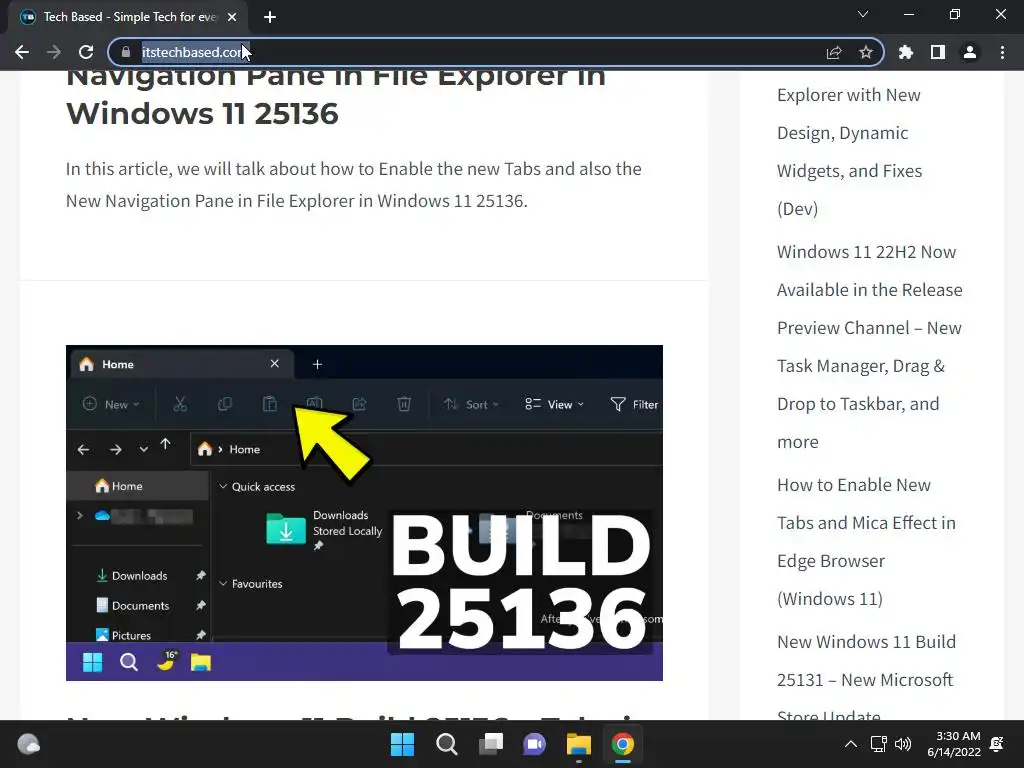This screenshot has width=1024, height=768.
Task: Bookmark the page with the star icon
Action: point(866,52)
